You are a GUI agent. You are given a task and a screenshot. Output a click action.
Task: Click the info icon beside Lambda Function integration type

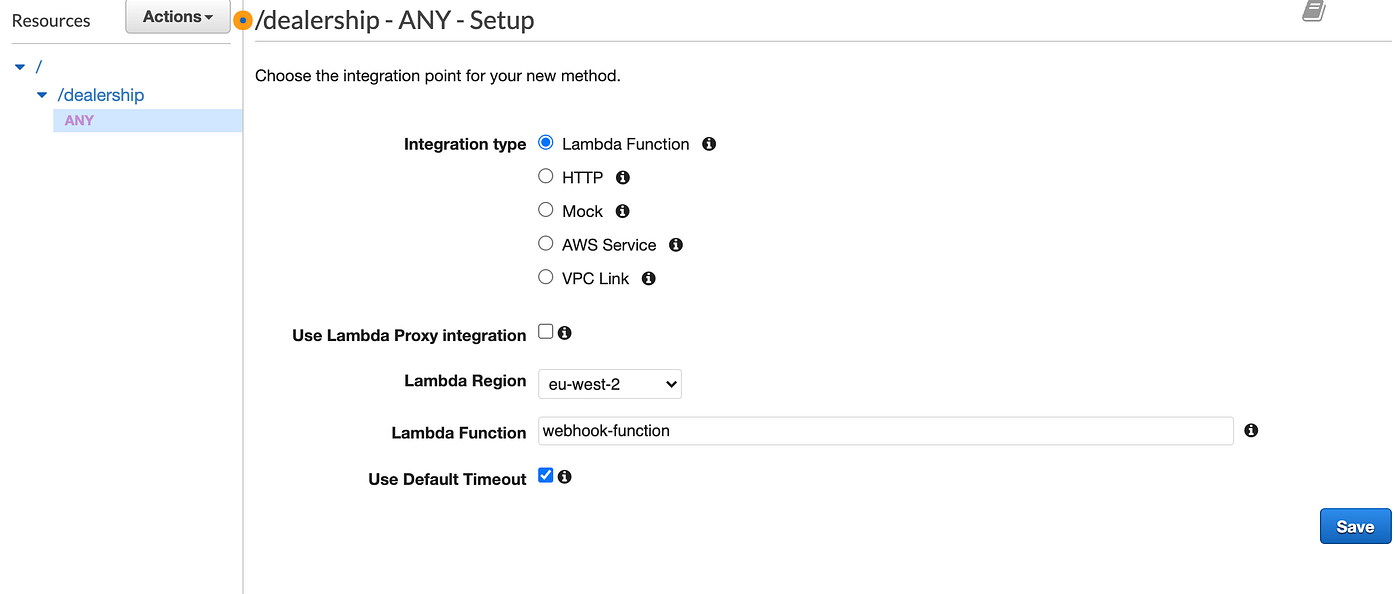(708, 144)
